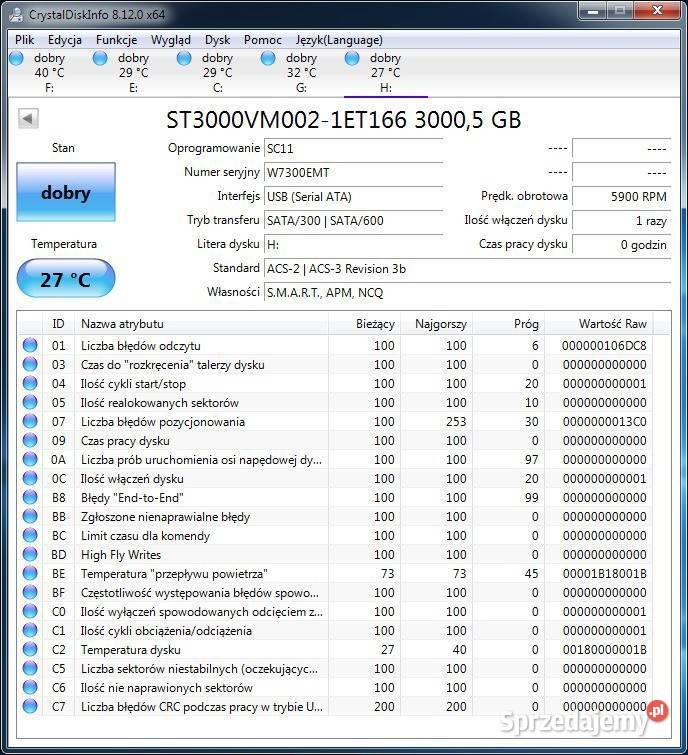Select drive G: status orb at 32 °C
Image resolution: width=688 pixels, height=755 pixels.
tap(268, 59)
